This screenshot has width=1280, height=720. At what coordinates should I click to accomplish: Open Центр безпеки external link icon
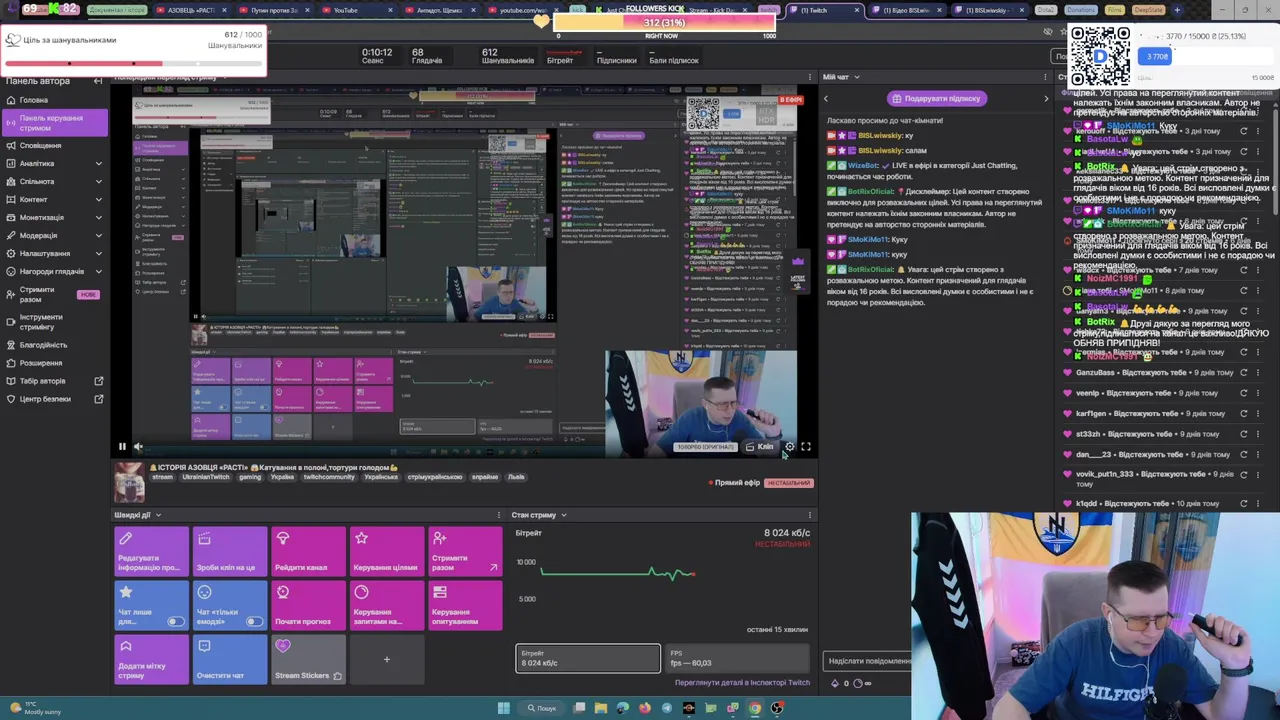[98, 399]
